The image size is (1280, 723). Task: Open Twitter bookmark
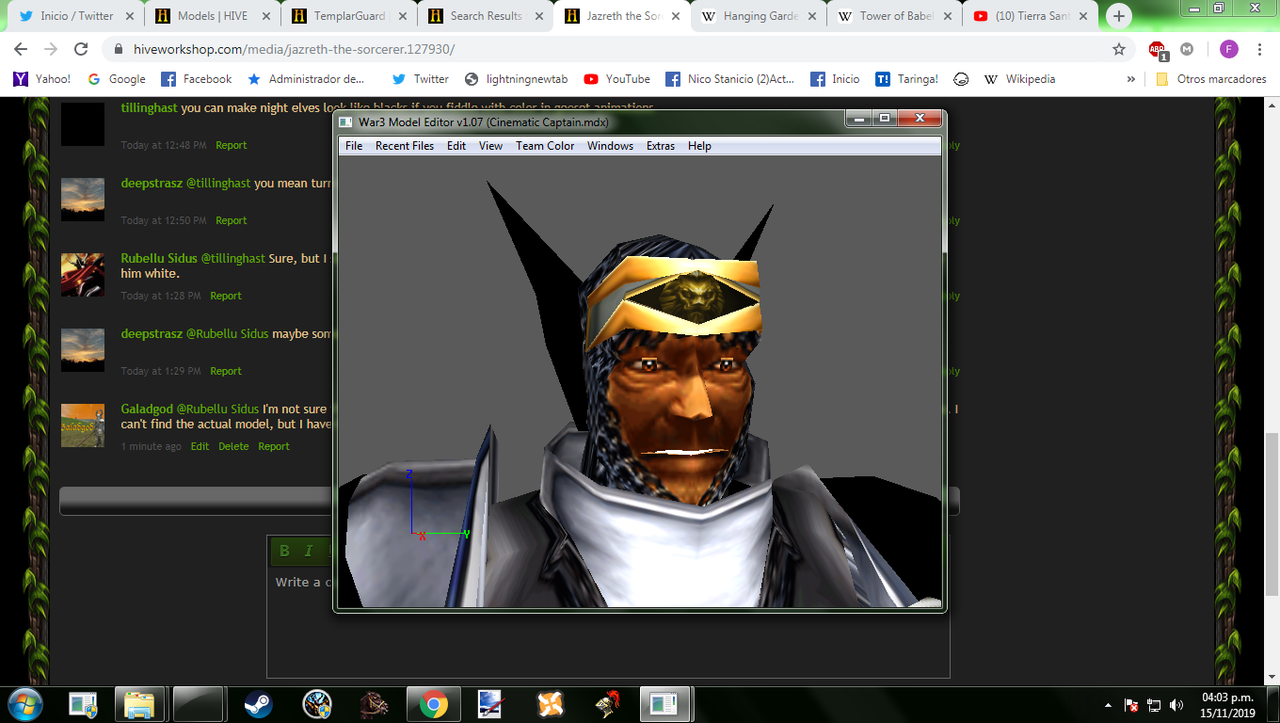[x=420, y=79]
